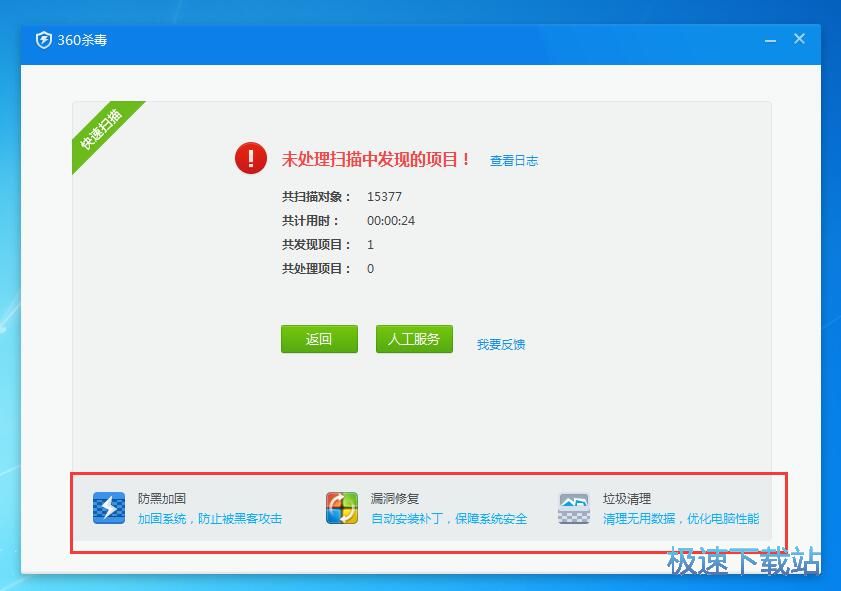The width and height of the screenshot is (841, 591).
Task: Click the scanned objects count 15377
Action: point(384,197)
